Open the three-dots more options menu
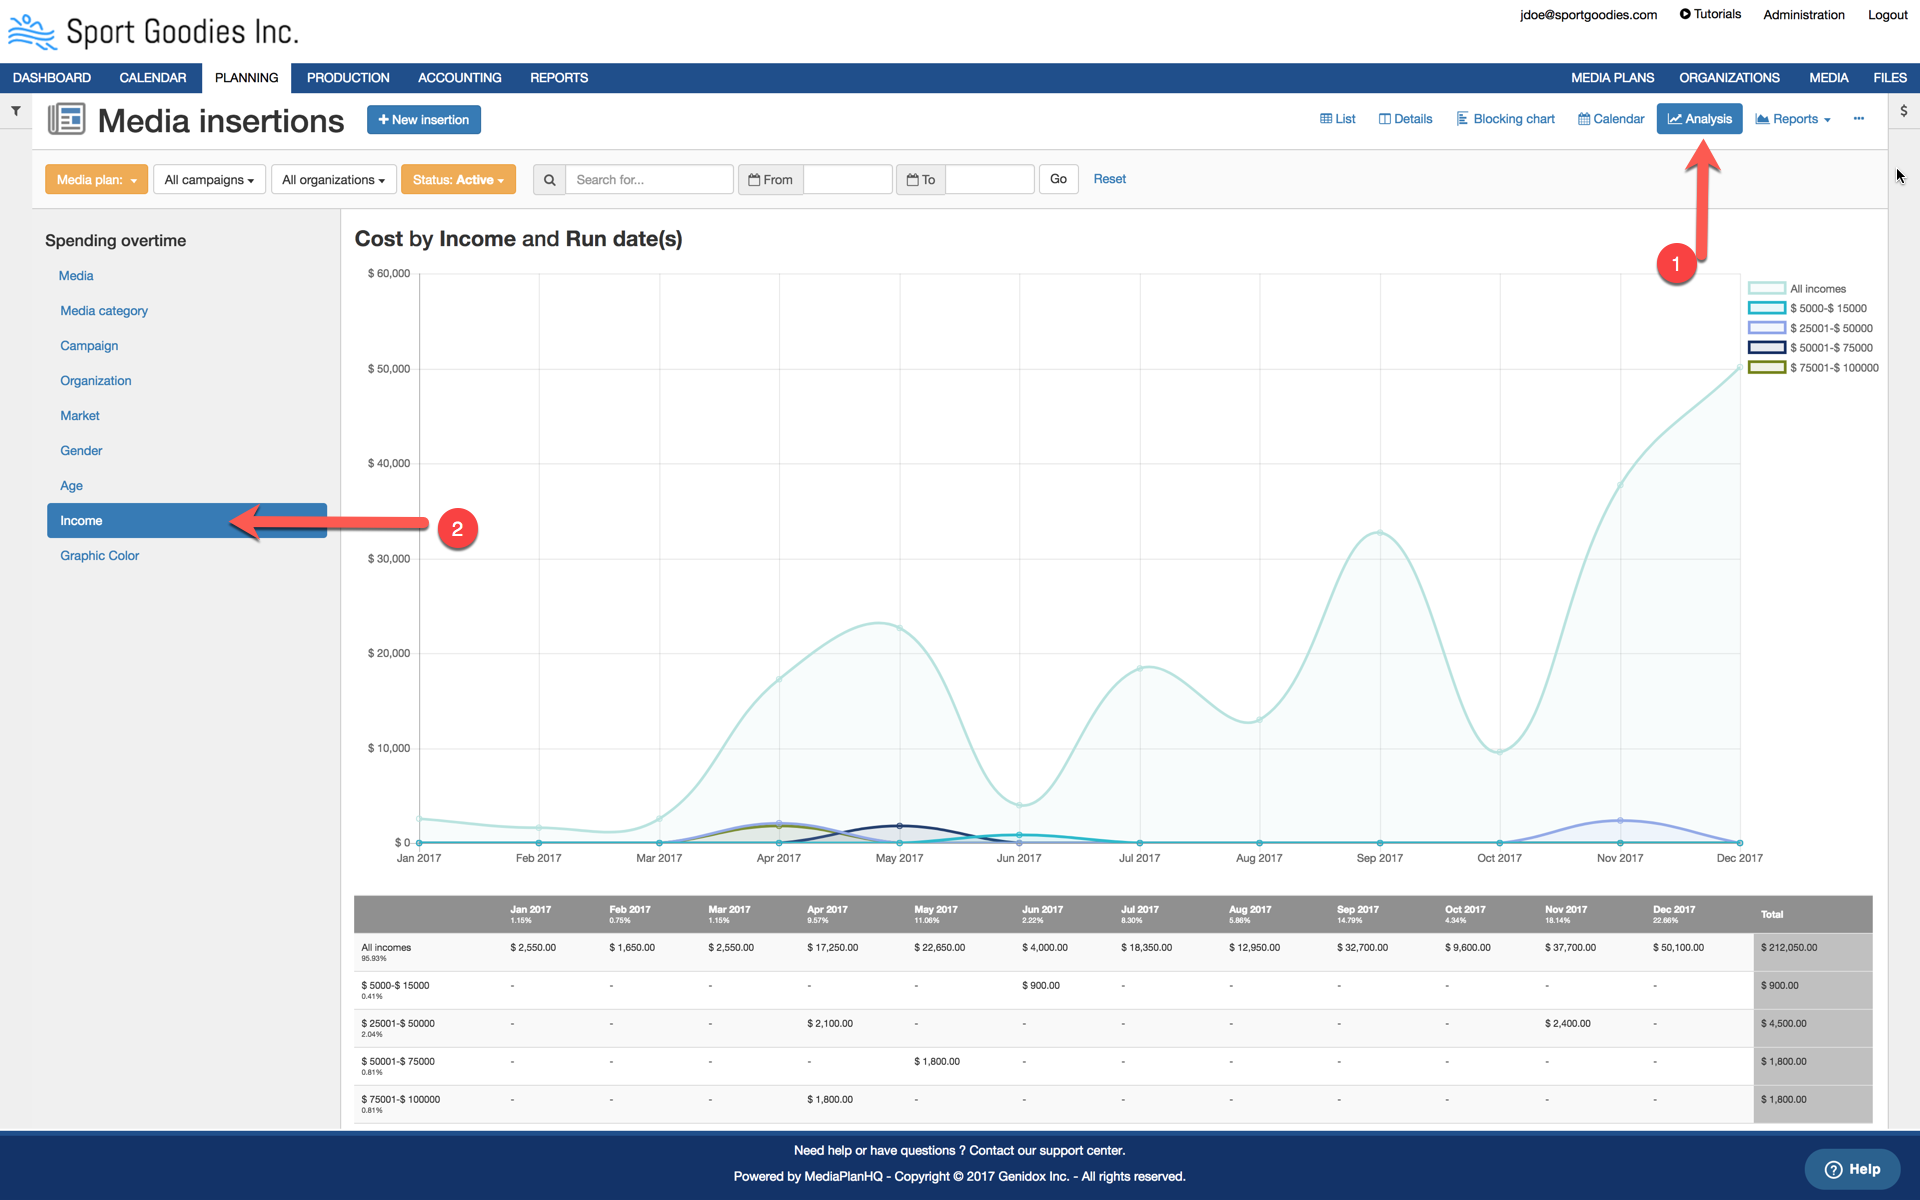The width and height of the screenshot is (1920, 1200). point(1858,119)
